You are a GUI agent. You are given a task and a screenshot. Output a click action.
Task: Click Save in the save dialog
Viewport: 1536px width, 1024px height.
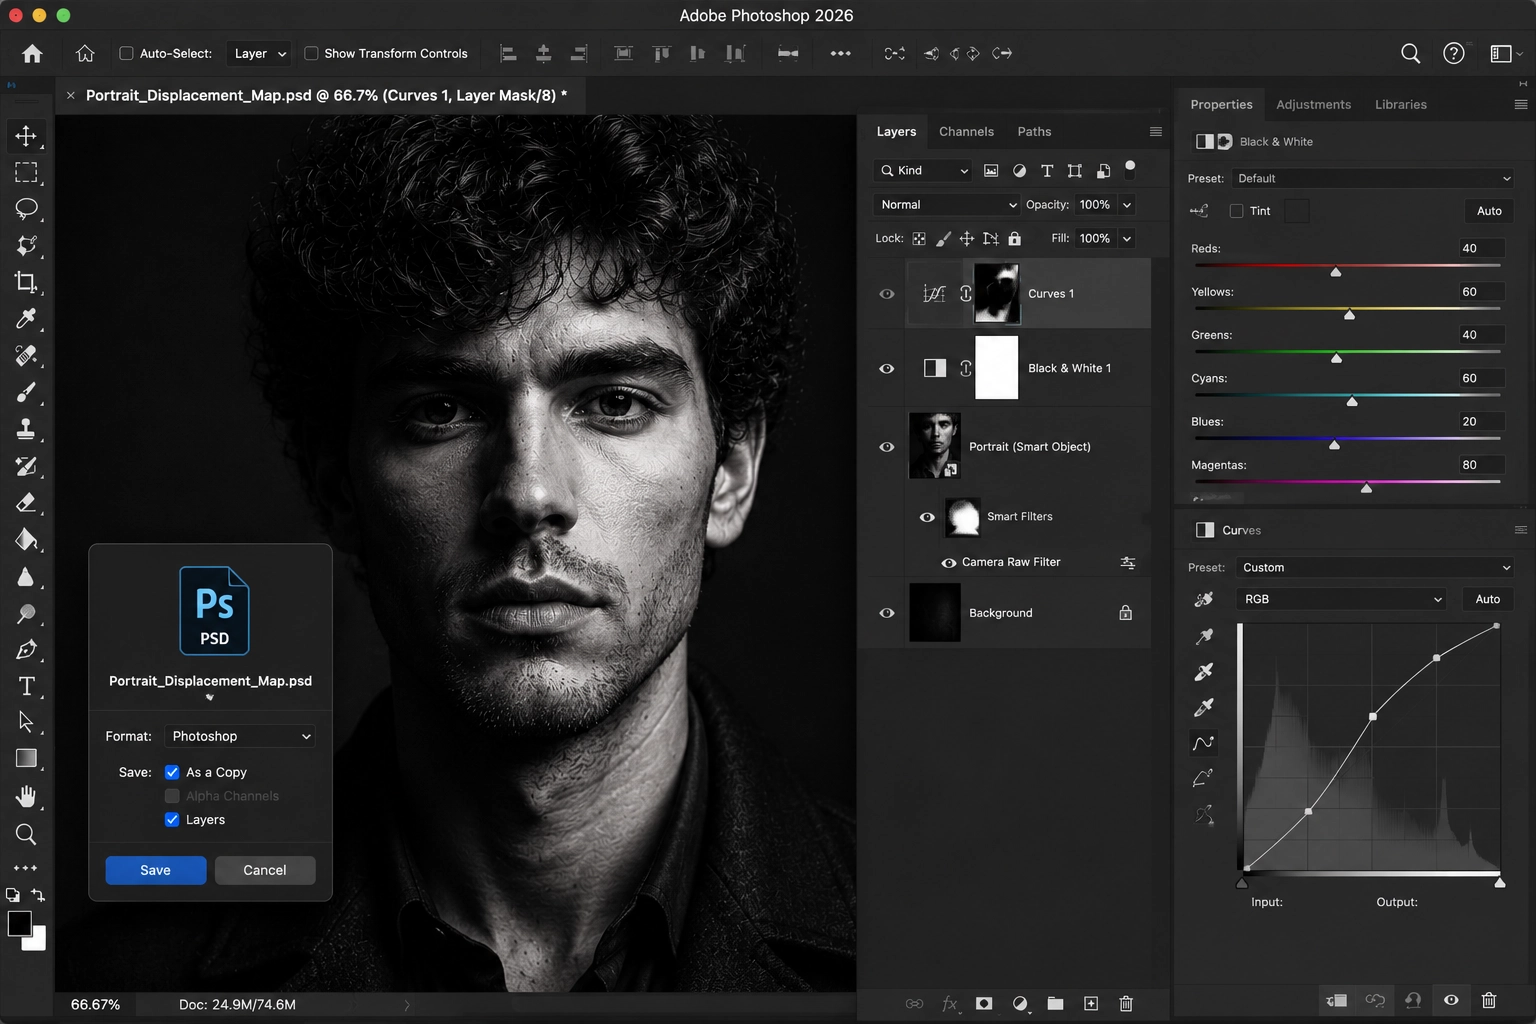[156, 870]
